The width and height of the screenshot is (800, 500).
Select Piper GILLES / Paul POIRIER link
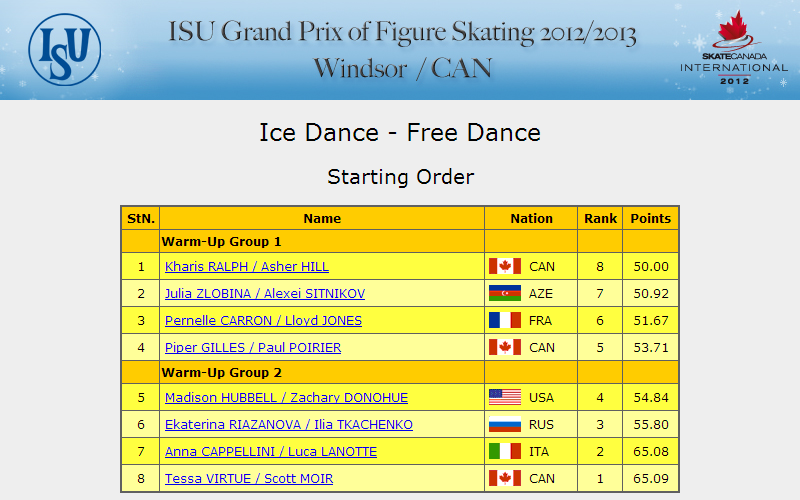[x=253, y=347]
